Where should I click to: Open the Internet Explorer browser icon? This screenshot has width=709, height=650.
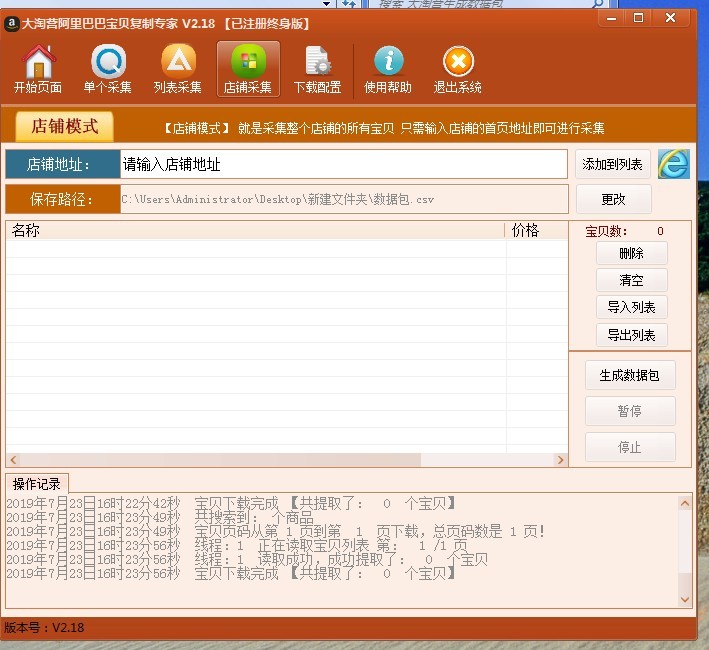pyautogui.click(x=674, y=164)
